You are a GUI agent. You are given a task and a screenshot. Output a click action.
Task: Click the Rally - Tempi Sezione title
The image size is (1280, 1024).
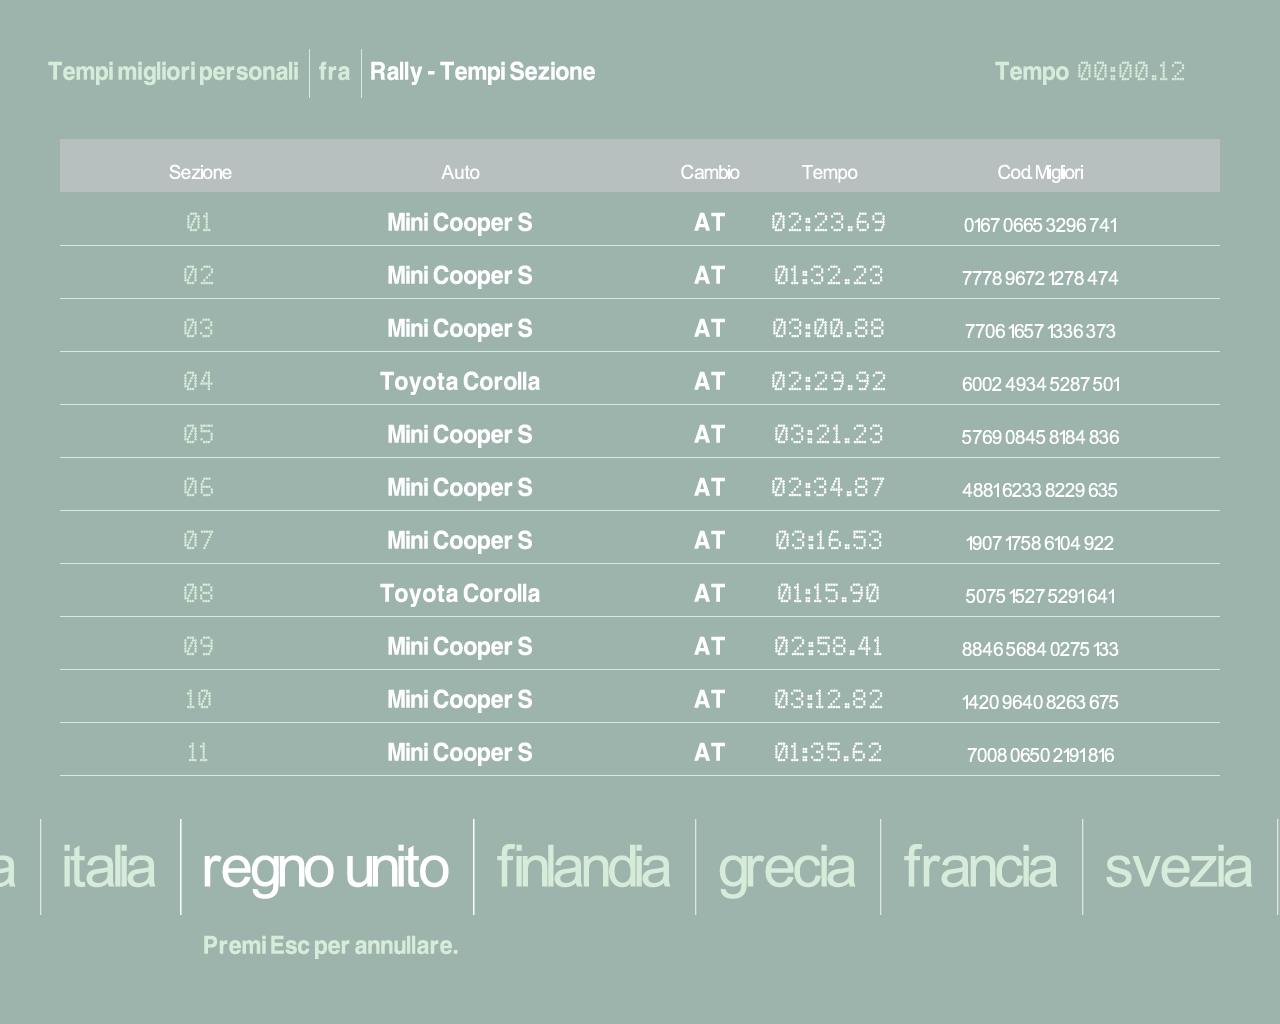pyautogui.click(x=482, y=72)
